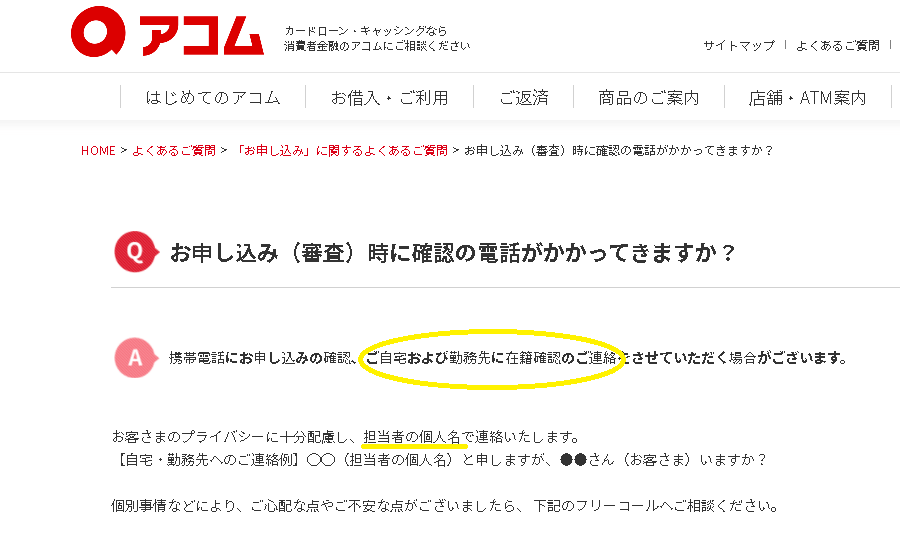900x534 pixels.
Task: Open 「お申し込み」に関するよくあるご質問 breadcrumb
Action: pyautogui.click(x=341, y=150)
